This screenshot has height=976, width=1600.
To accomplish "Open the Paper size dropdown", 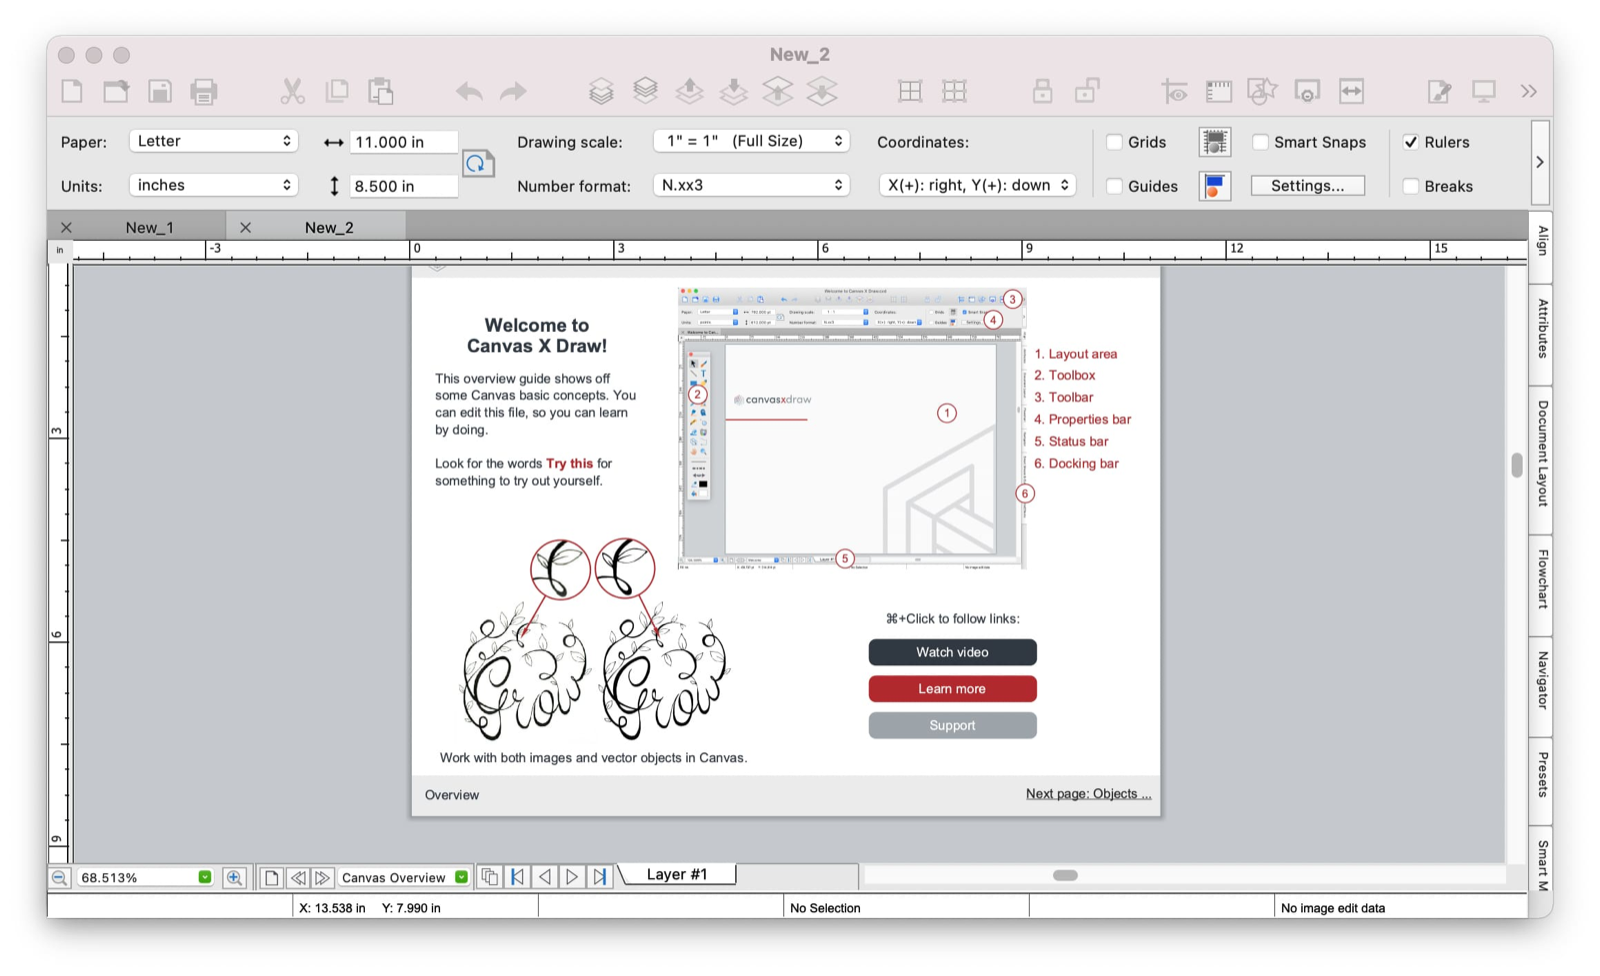I will (214, 141).
